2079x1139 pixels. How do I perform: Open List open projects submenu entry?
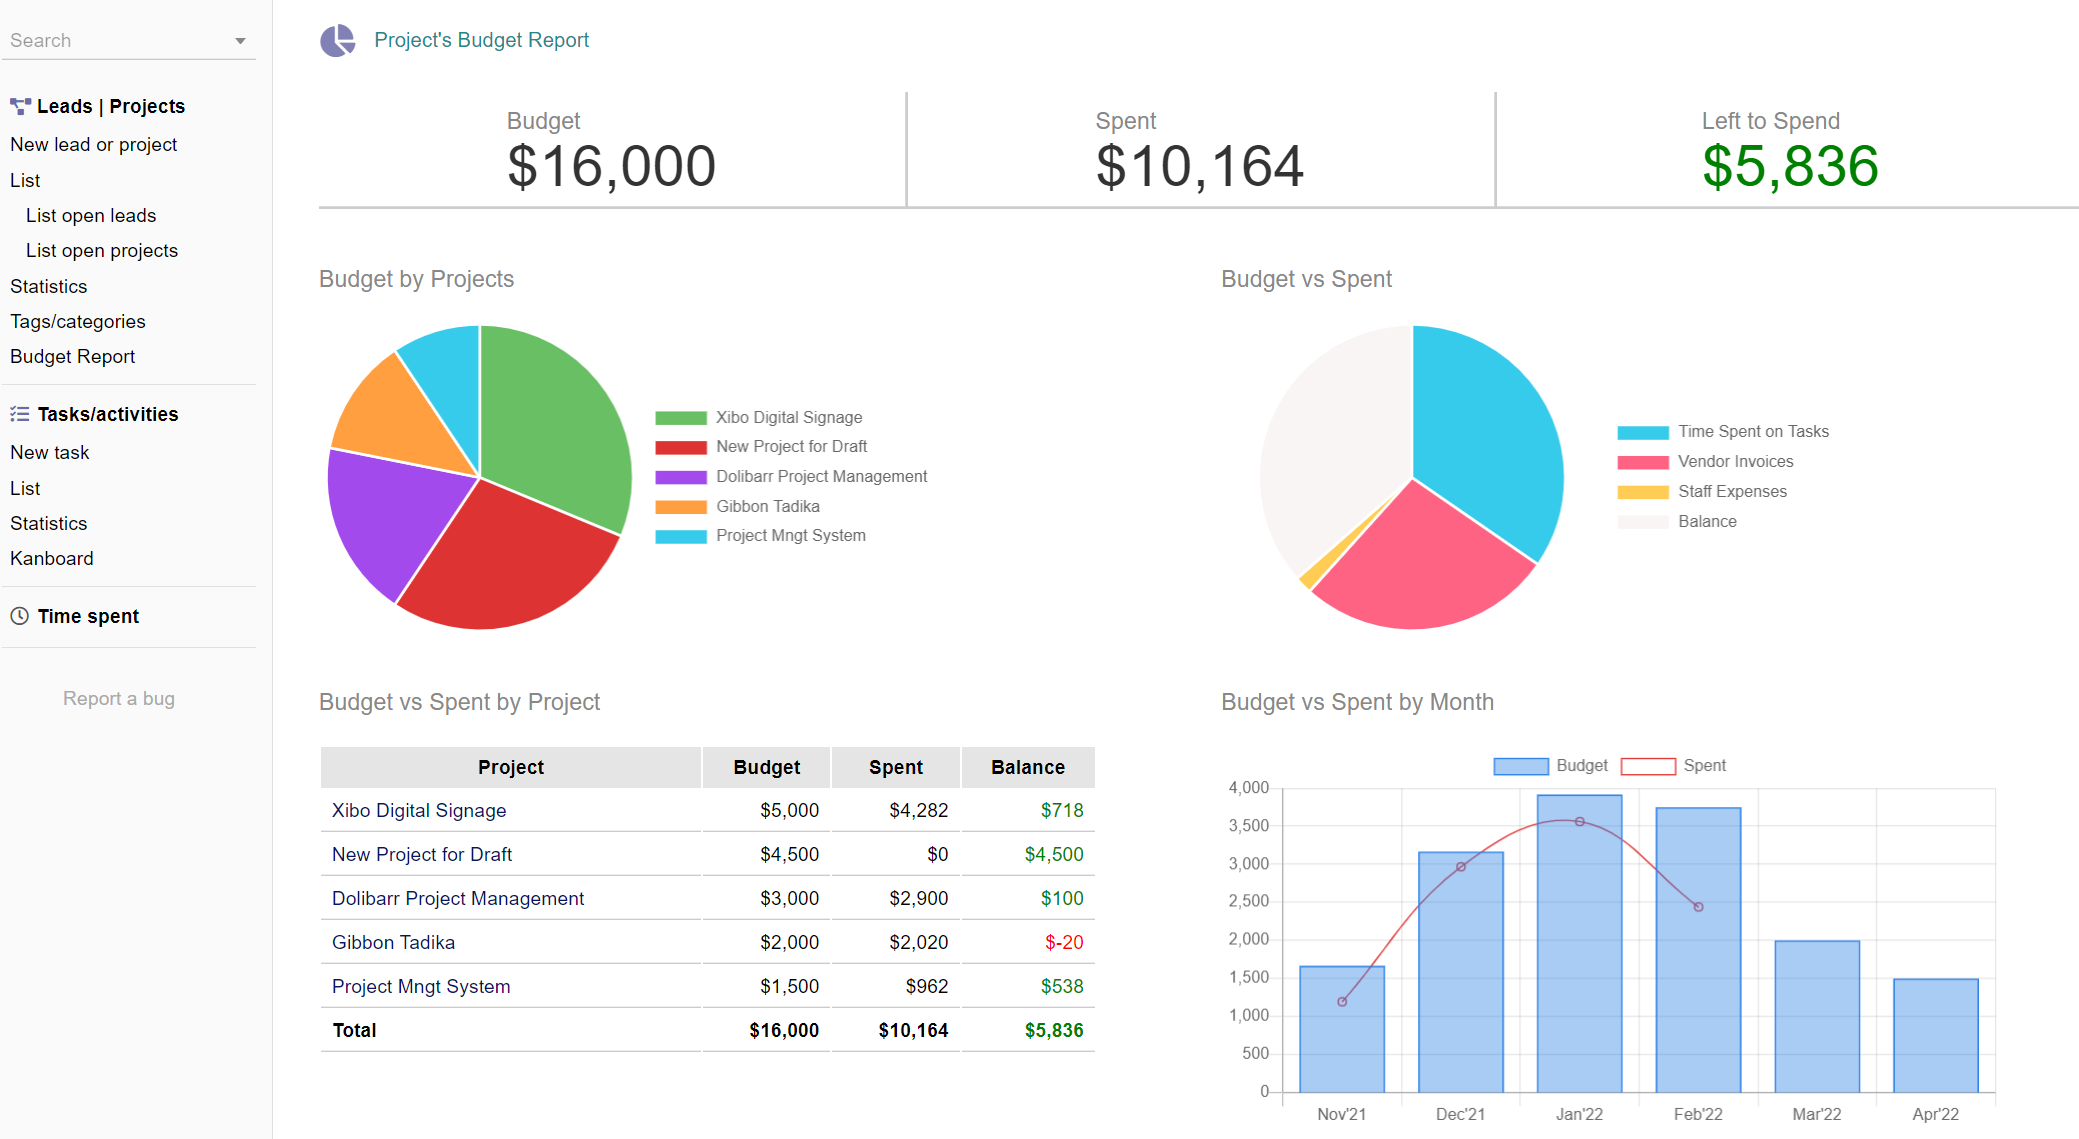pos(102,250)
